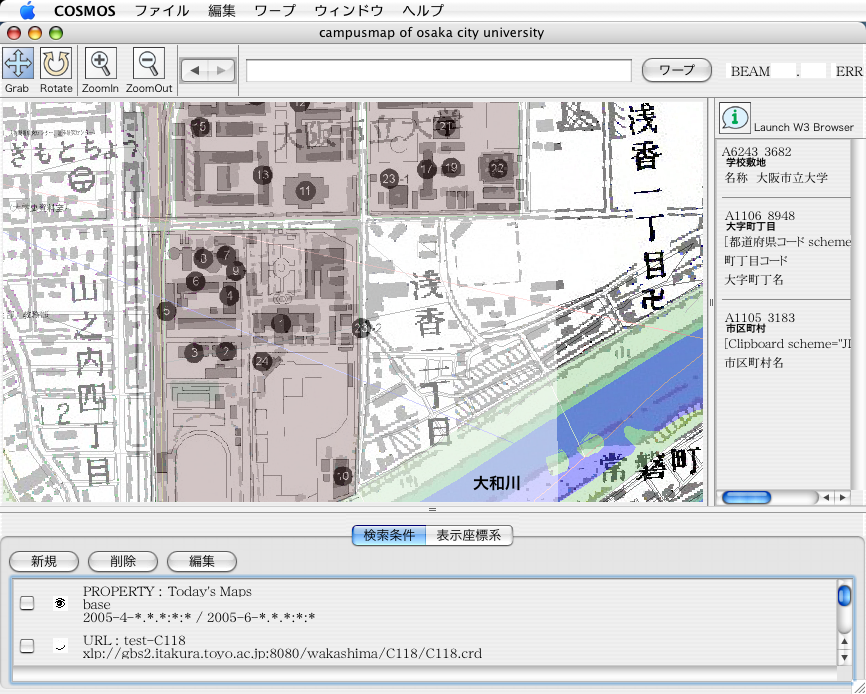Select the Rotate tool

click(56, 63)
